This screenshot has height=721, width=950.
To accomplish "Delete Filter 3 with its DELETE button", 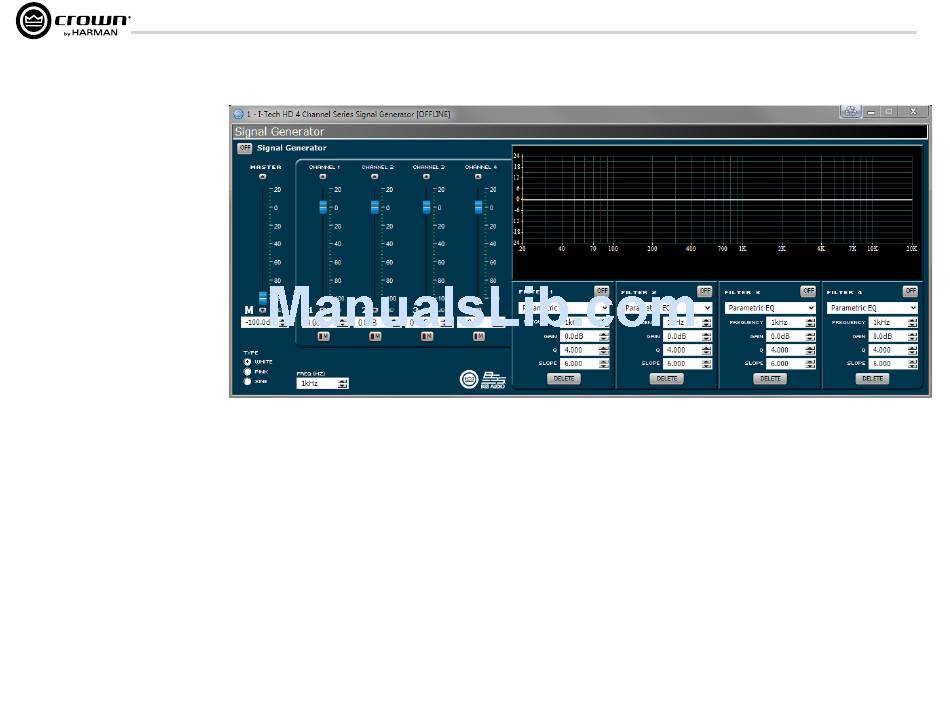I will [770, 379].
